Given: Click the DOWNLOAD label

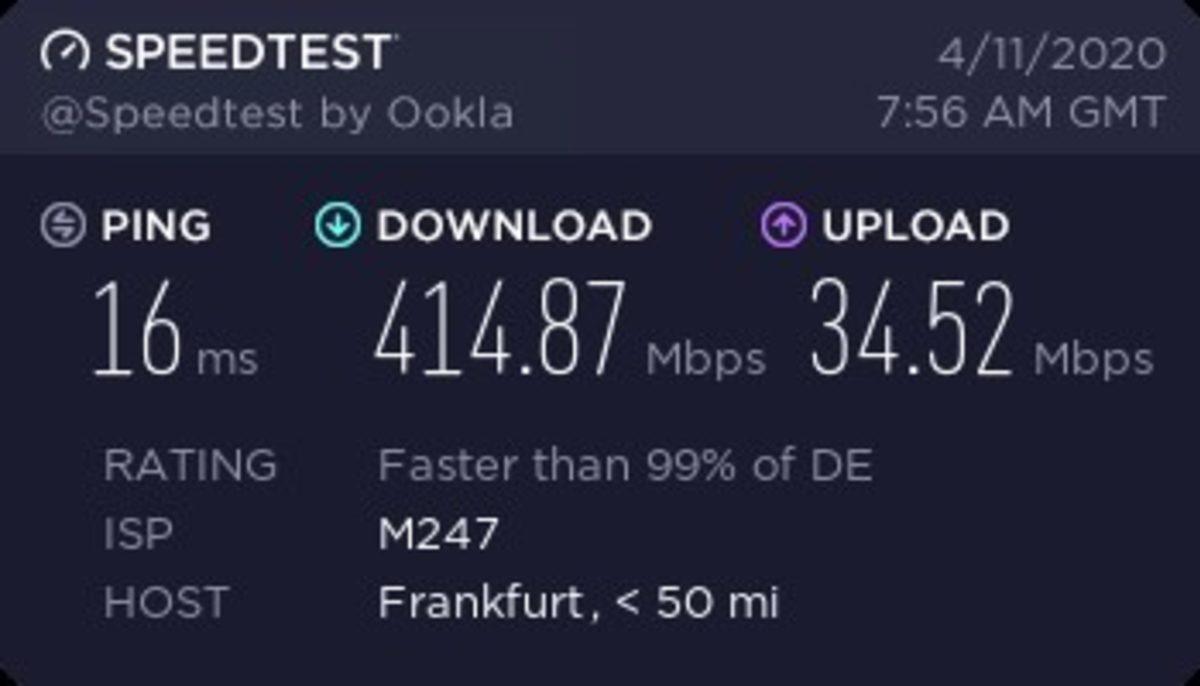Looking at the screenshot, I should (514, 227).
